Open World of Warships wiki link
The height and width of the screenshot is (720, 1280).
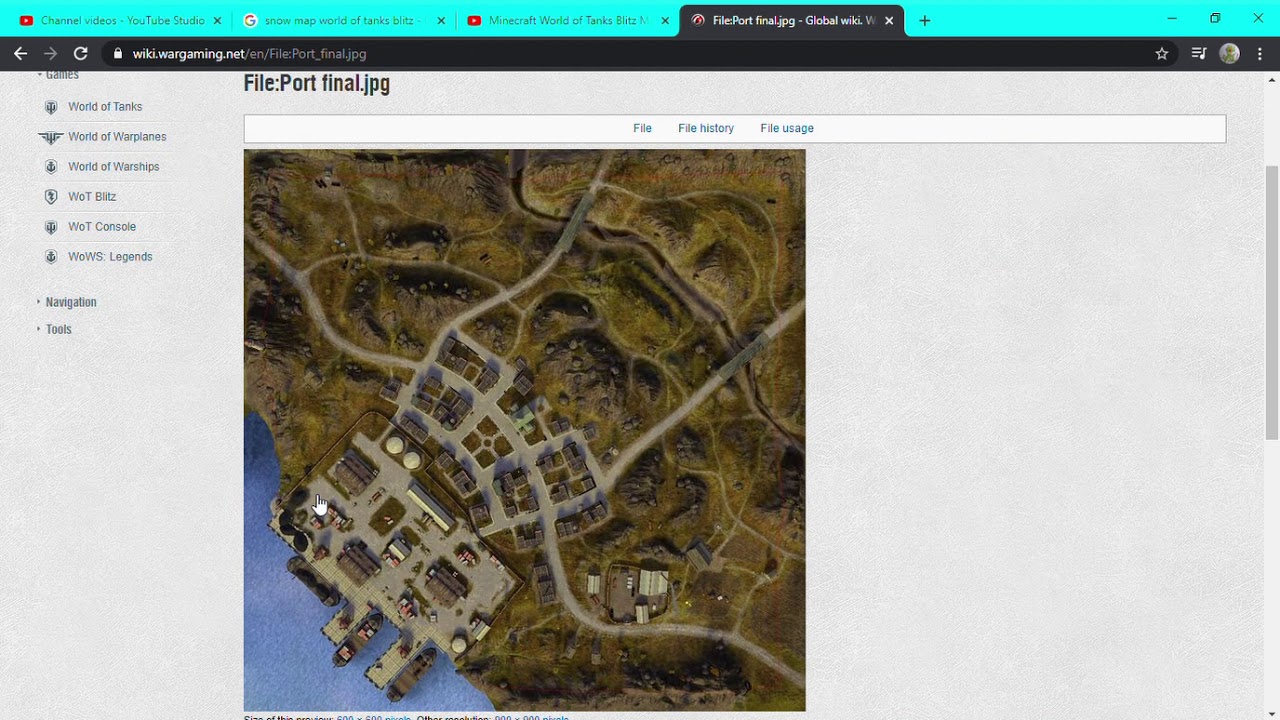pos(114,167)
